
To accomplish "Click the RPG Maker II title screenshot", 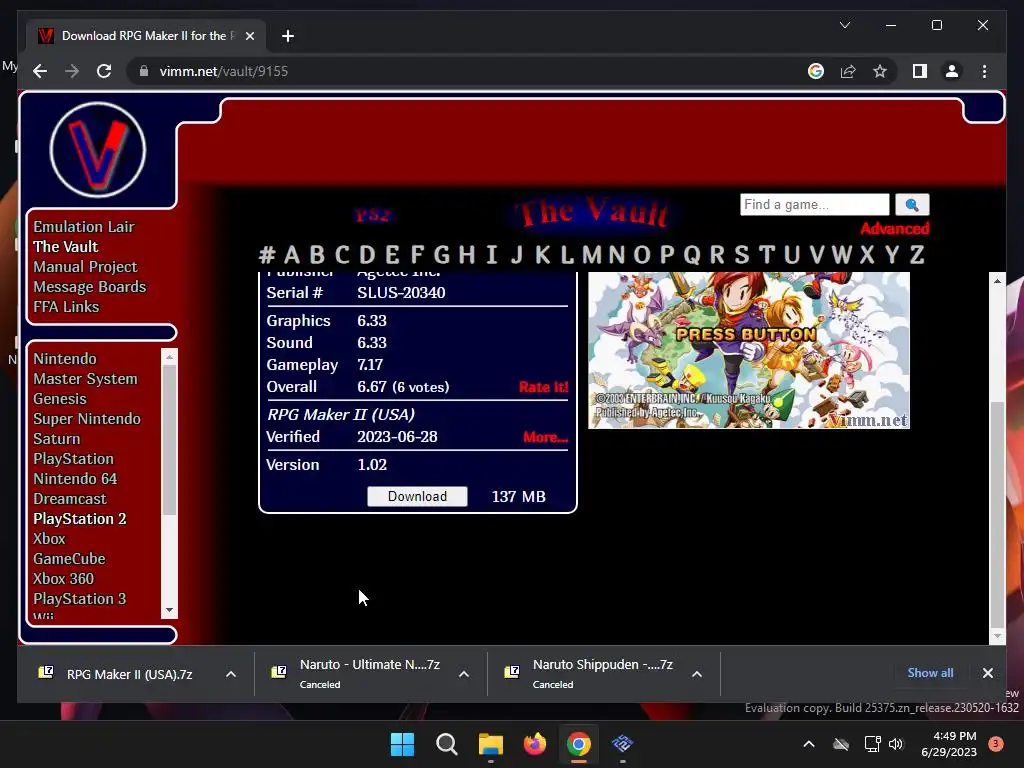I will click(x=748, y=350).
